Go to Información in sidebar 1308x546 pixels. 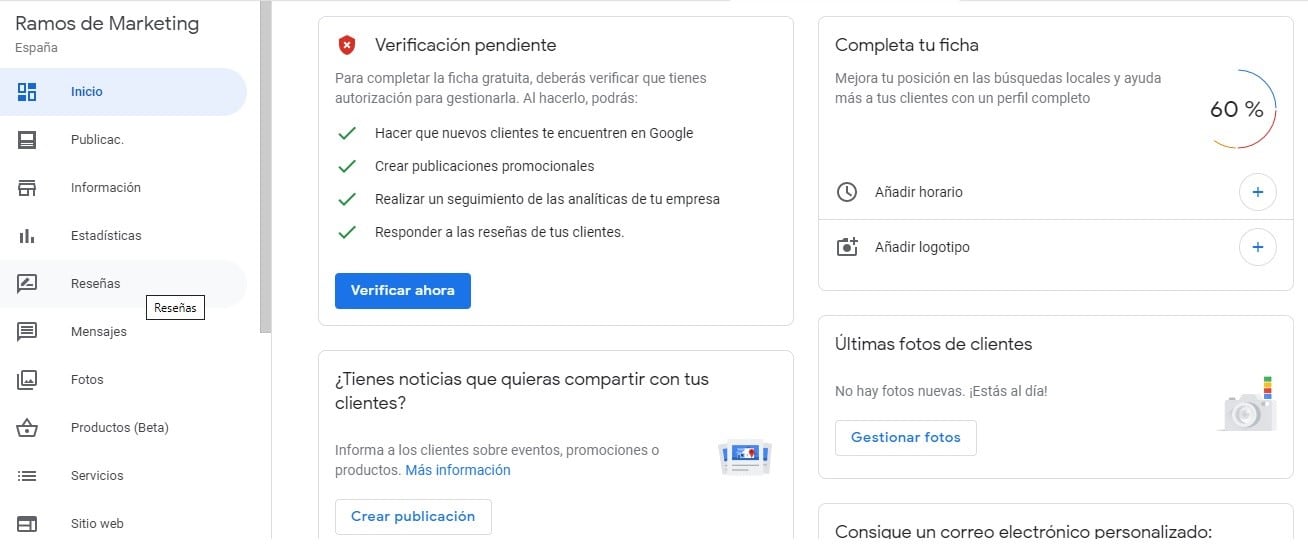coord(123,188)
